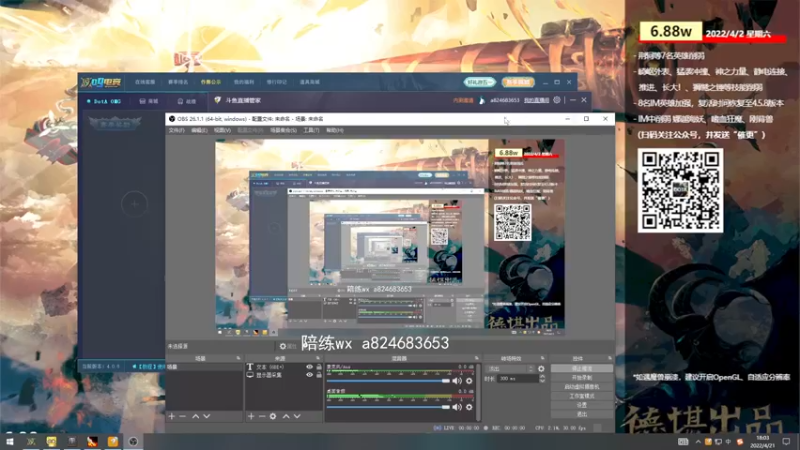
Task: Move the source up with the up arrow in the 来源 panel
Action: coord(286,416)
